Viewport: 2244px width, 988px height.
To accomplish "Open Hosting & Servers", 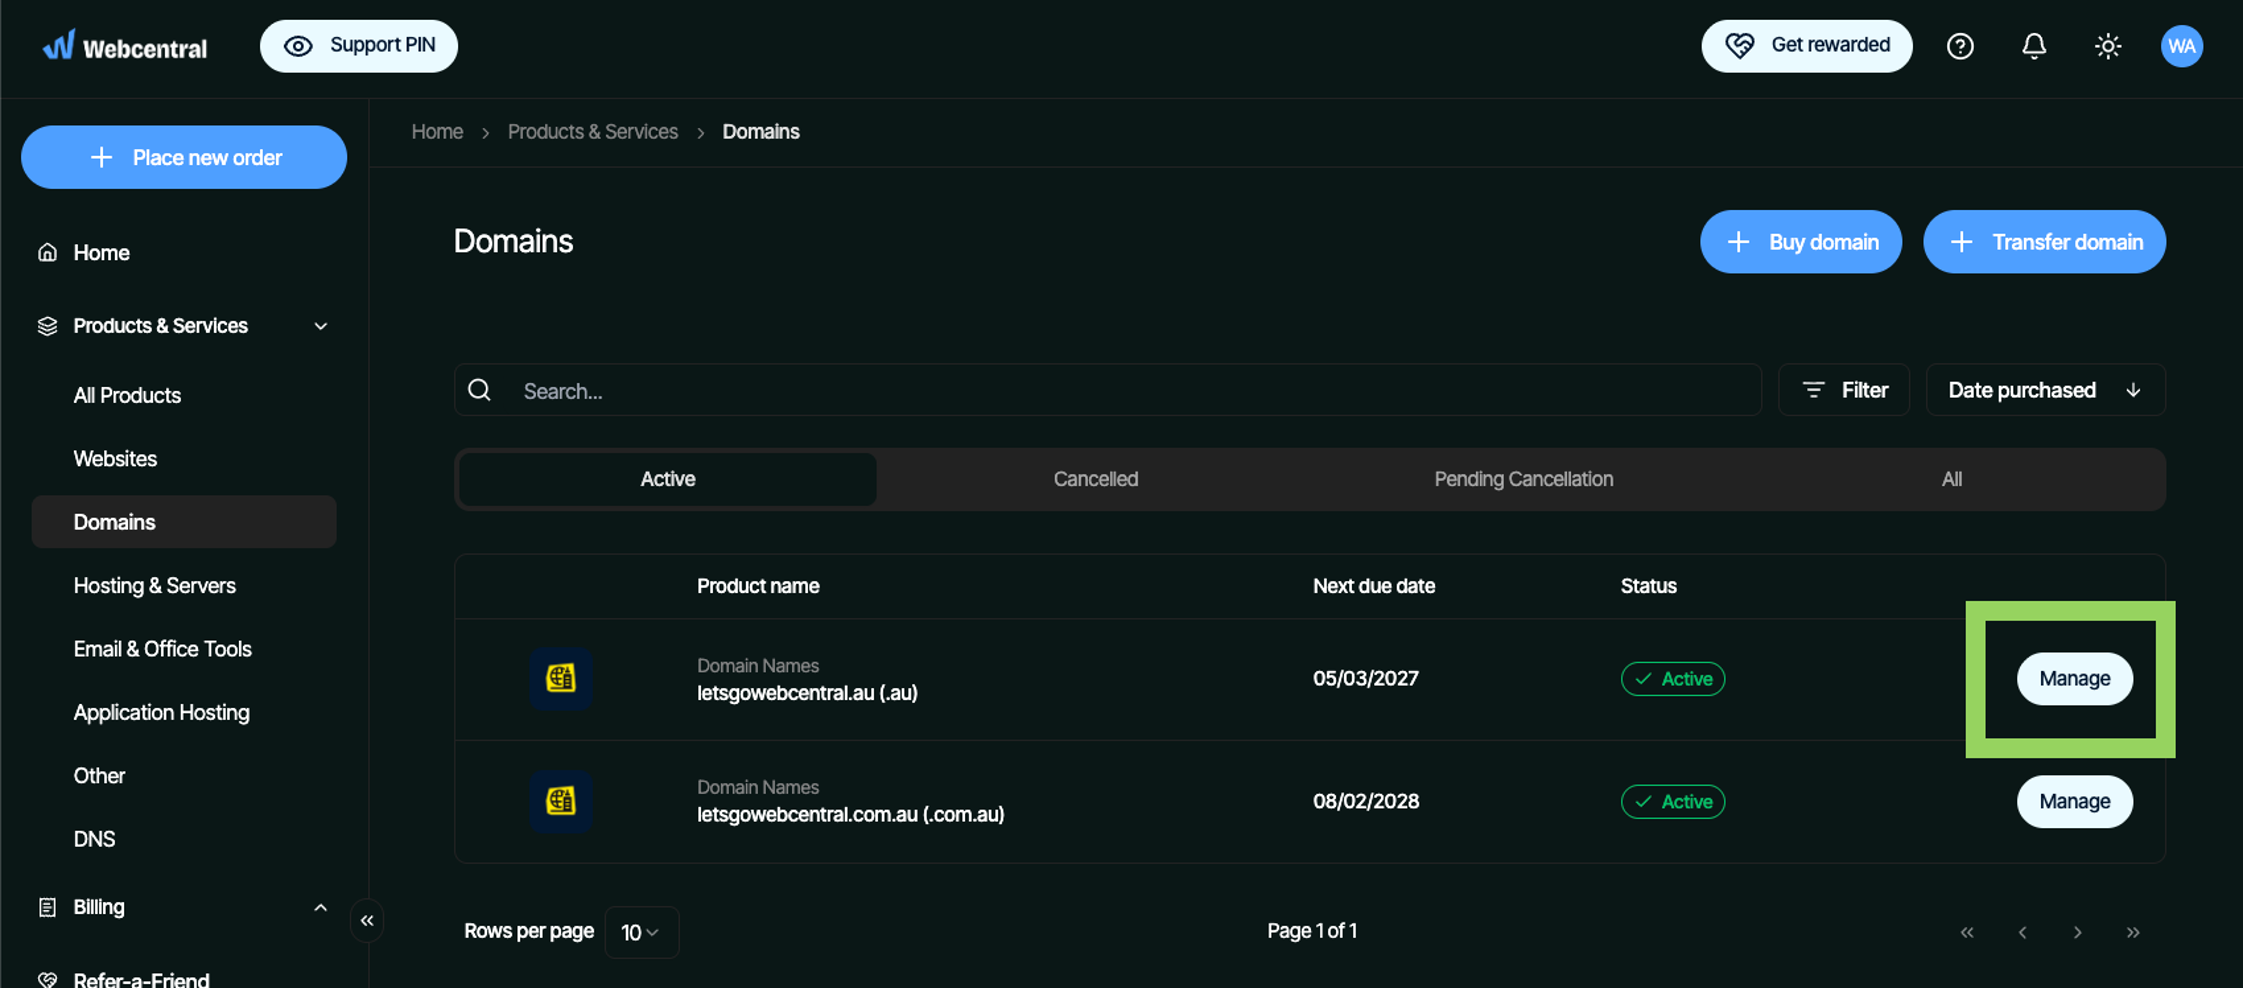I will tap(155, 586).
